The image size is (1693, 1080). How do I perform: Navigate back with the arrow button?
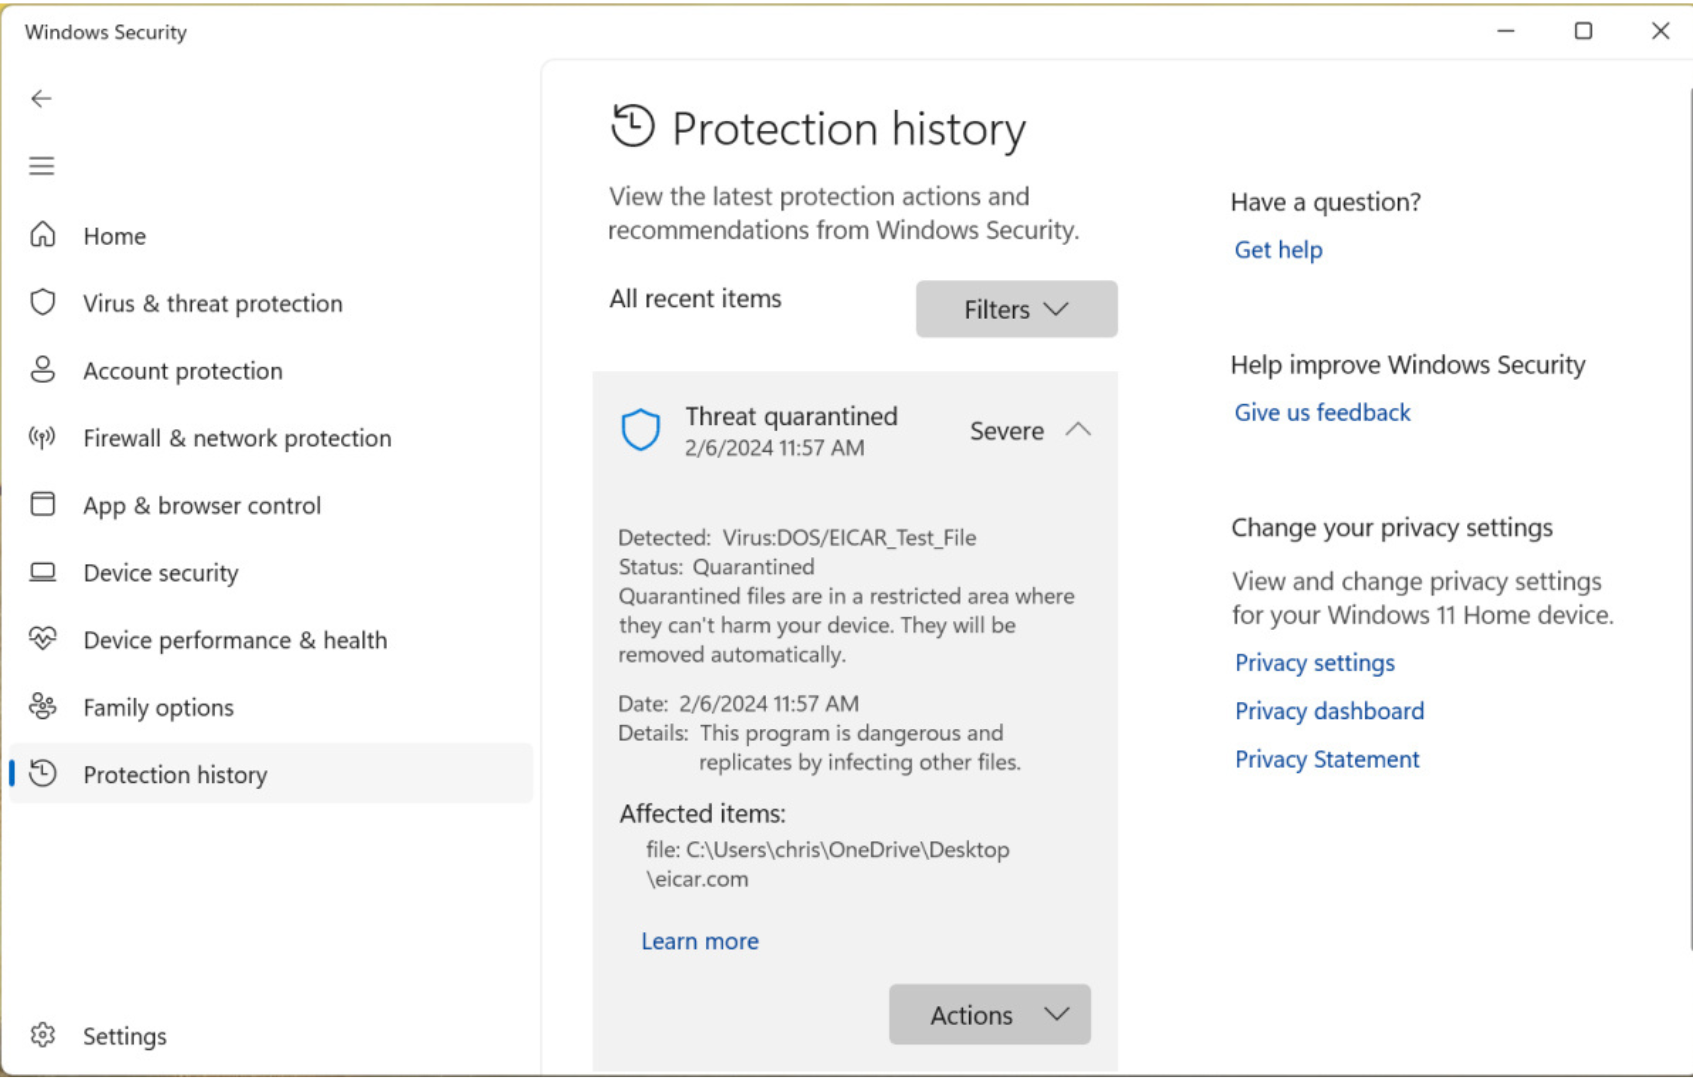[41, 98]
